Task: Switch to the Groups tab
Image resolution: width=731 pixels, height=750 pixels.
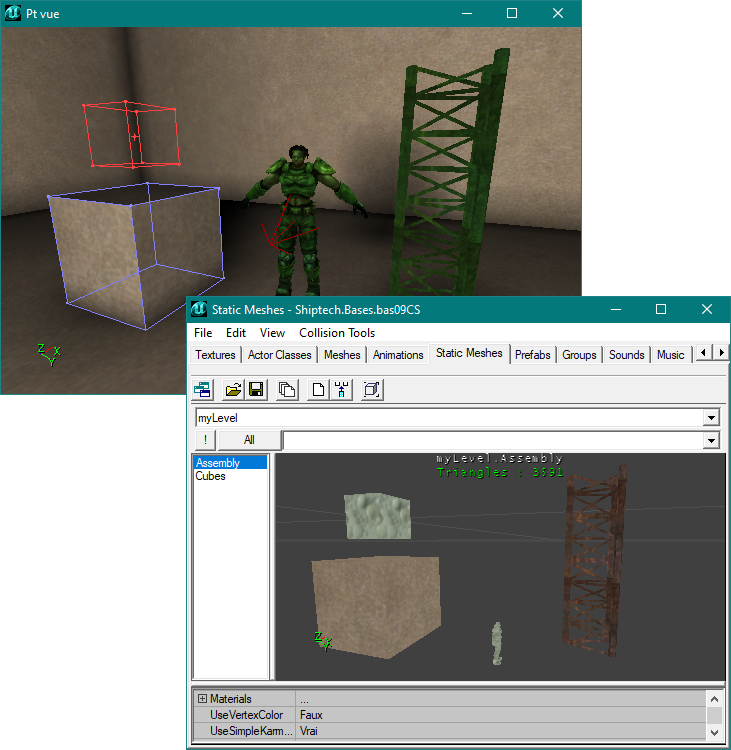Action: (579, 355)
